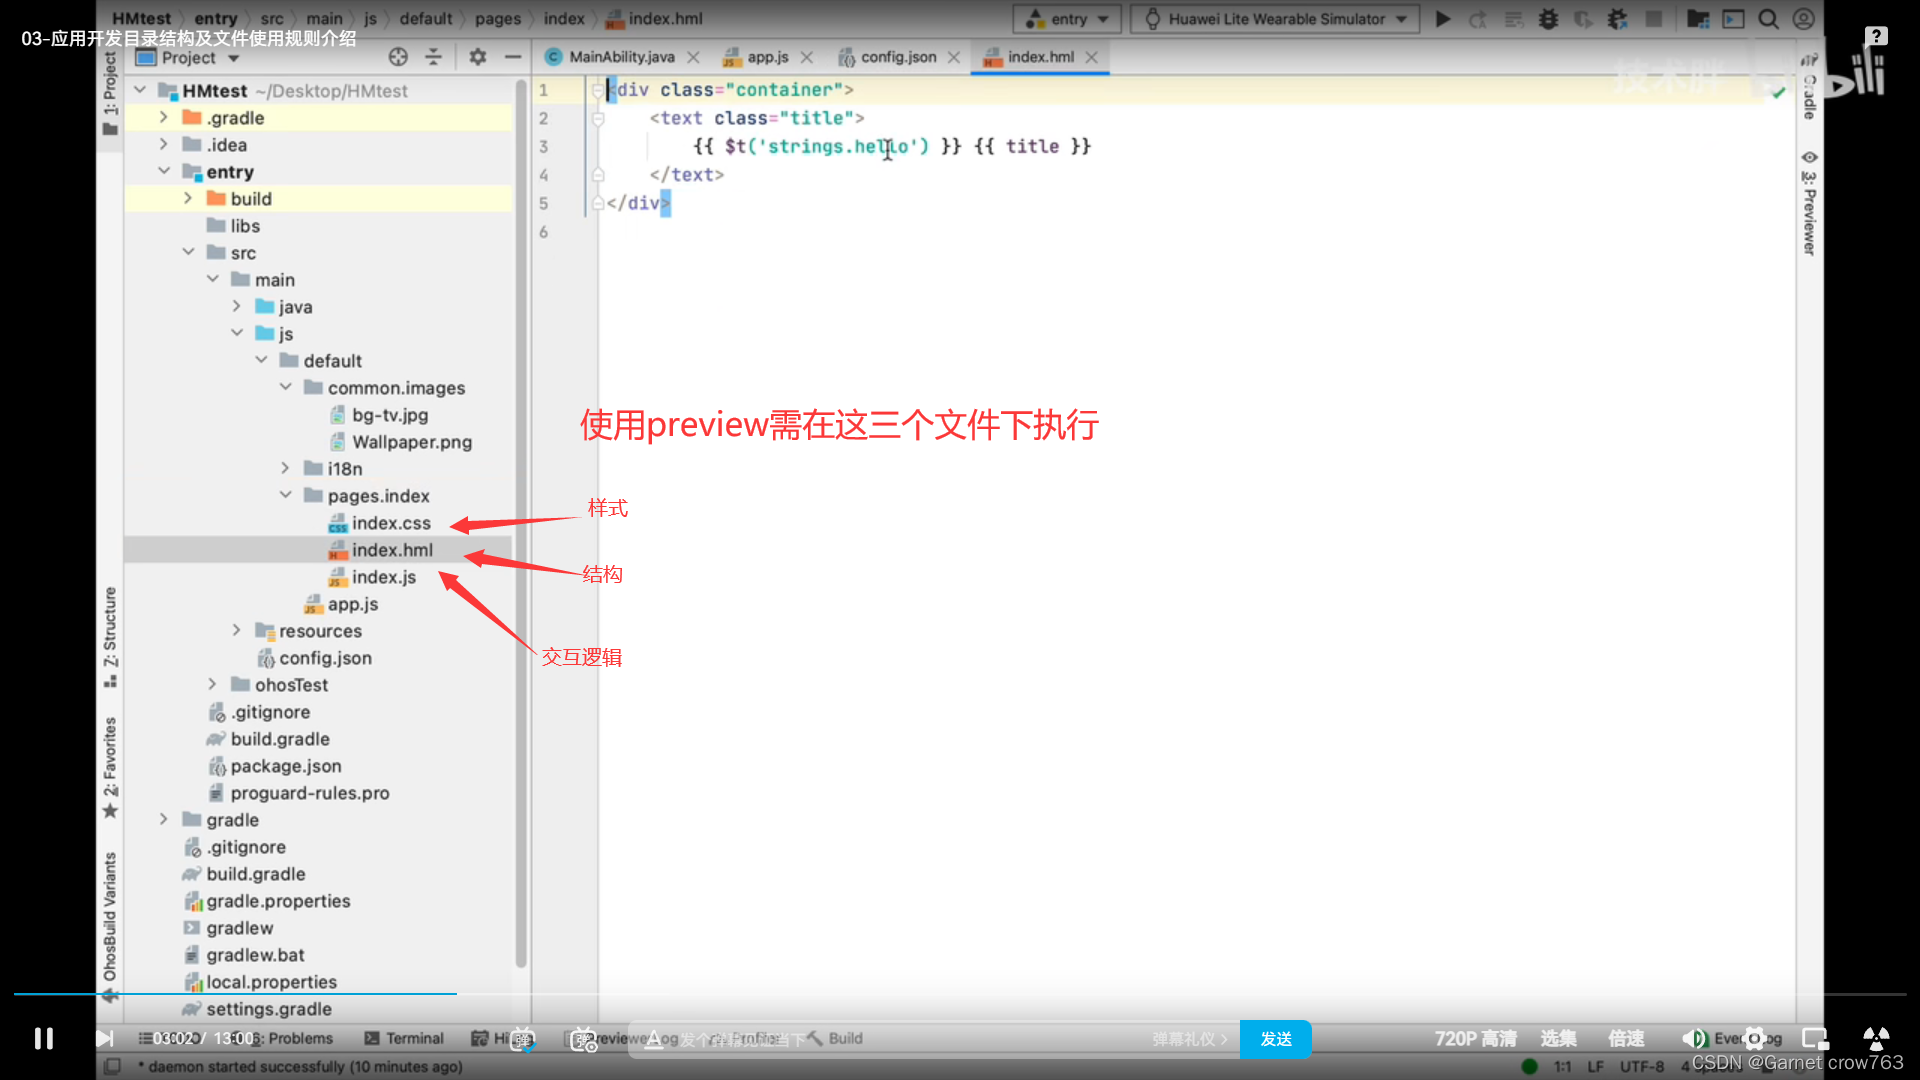Open the Project panel gear settings
Viewport: 1920px width, 1080px height.
pyautogui.click(x=478, y=57)
